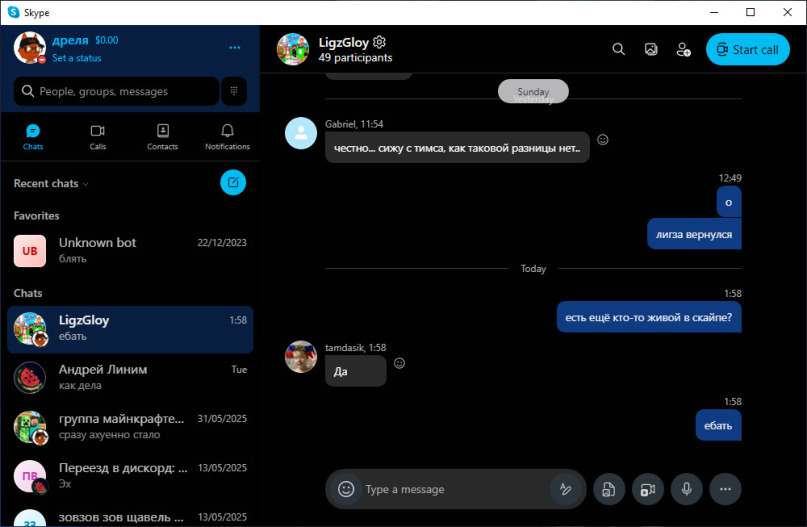Switch to the Chats tab
Viewport: 807px width, 527px height.
33,137
